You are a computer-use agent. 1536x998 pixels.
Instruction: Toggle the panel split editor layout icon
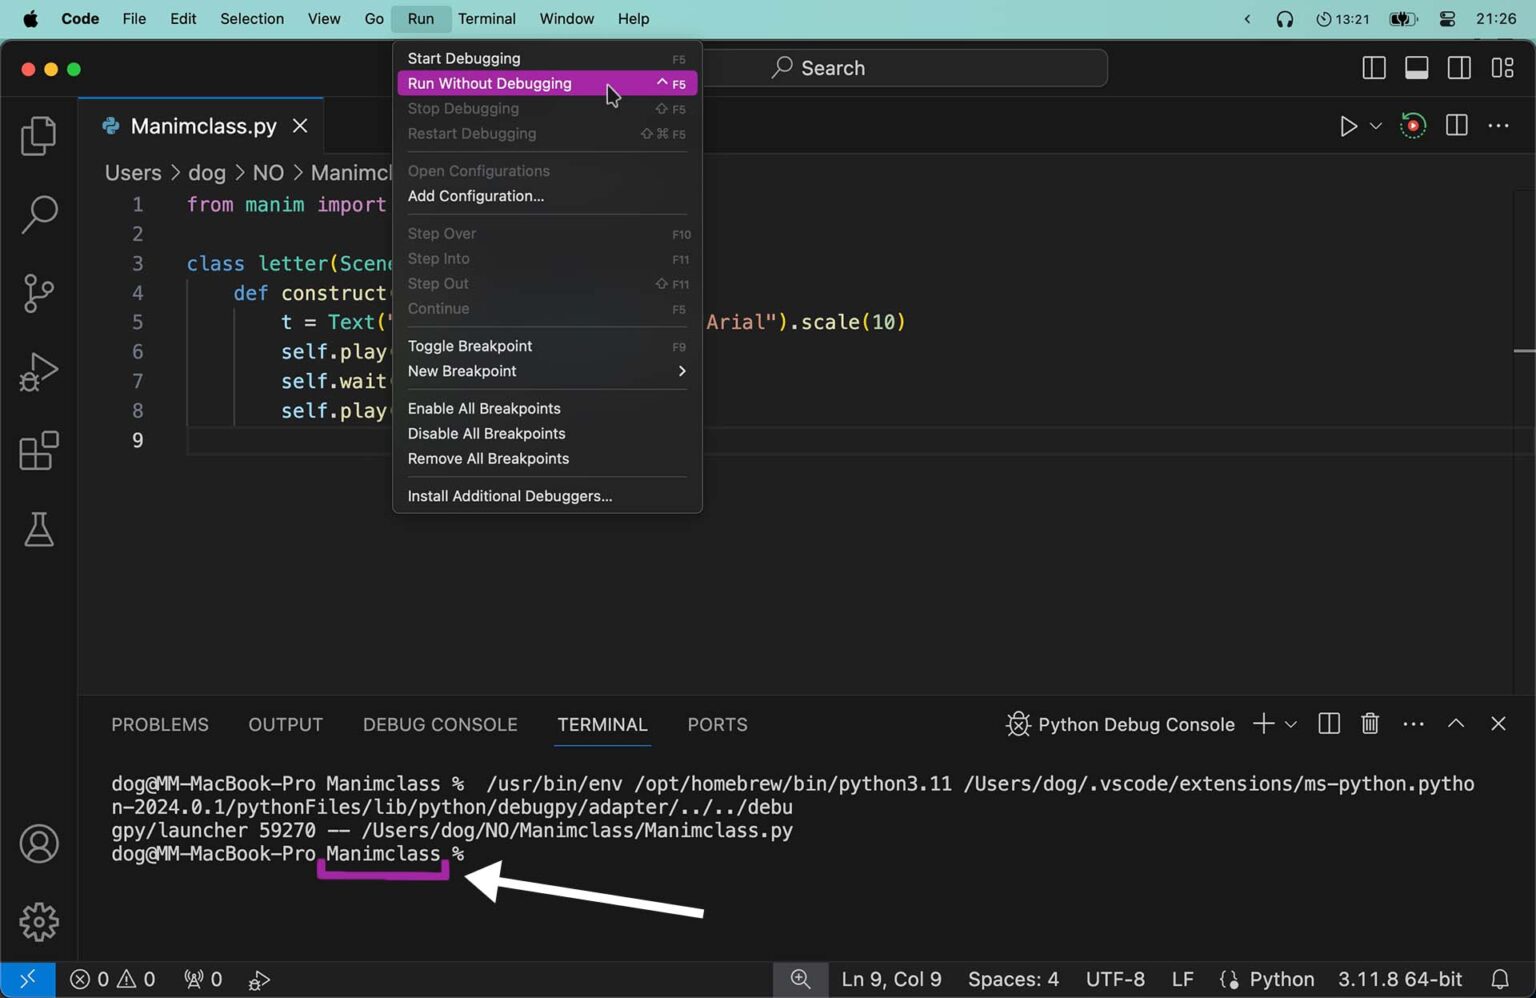tap(1328, 723)
